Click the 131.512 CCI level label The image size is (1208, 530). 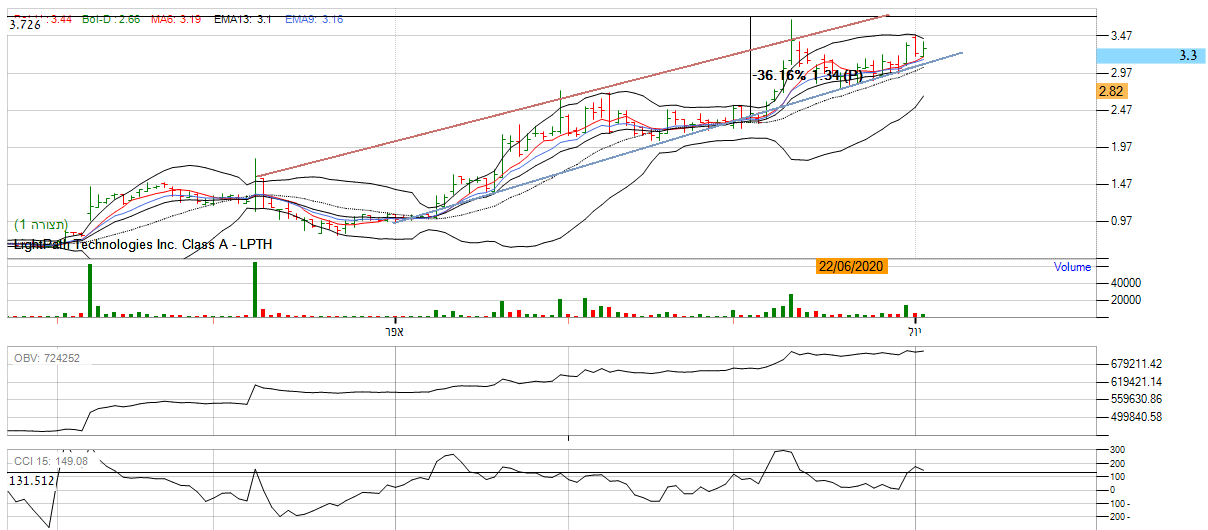(31, 481)
